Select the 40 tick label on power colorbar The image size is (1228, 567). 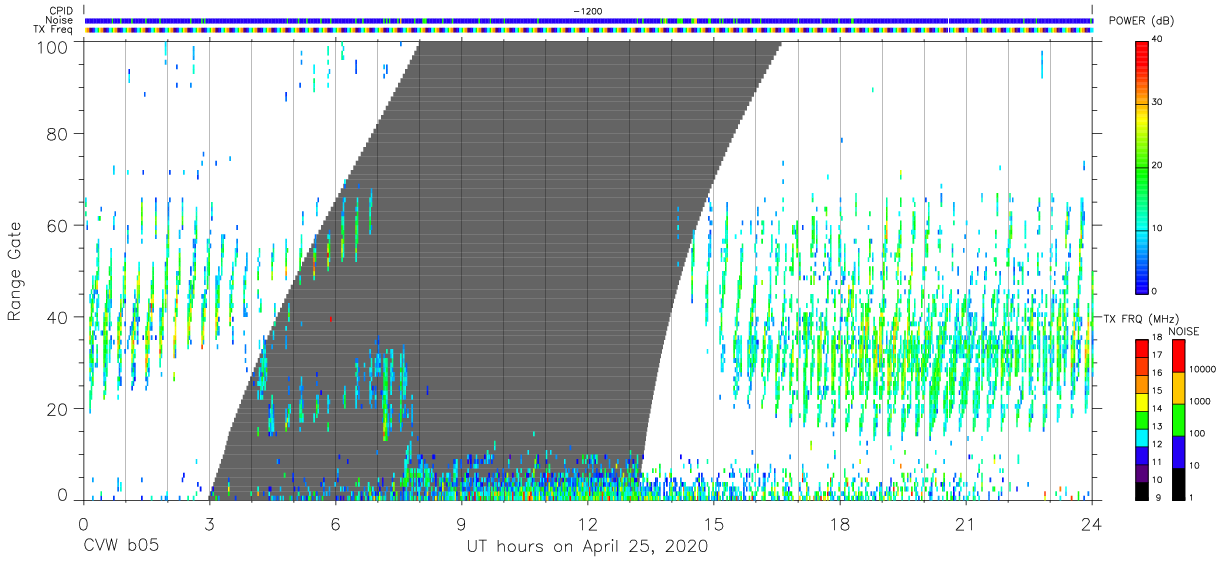1158,40
